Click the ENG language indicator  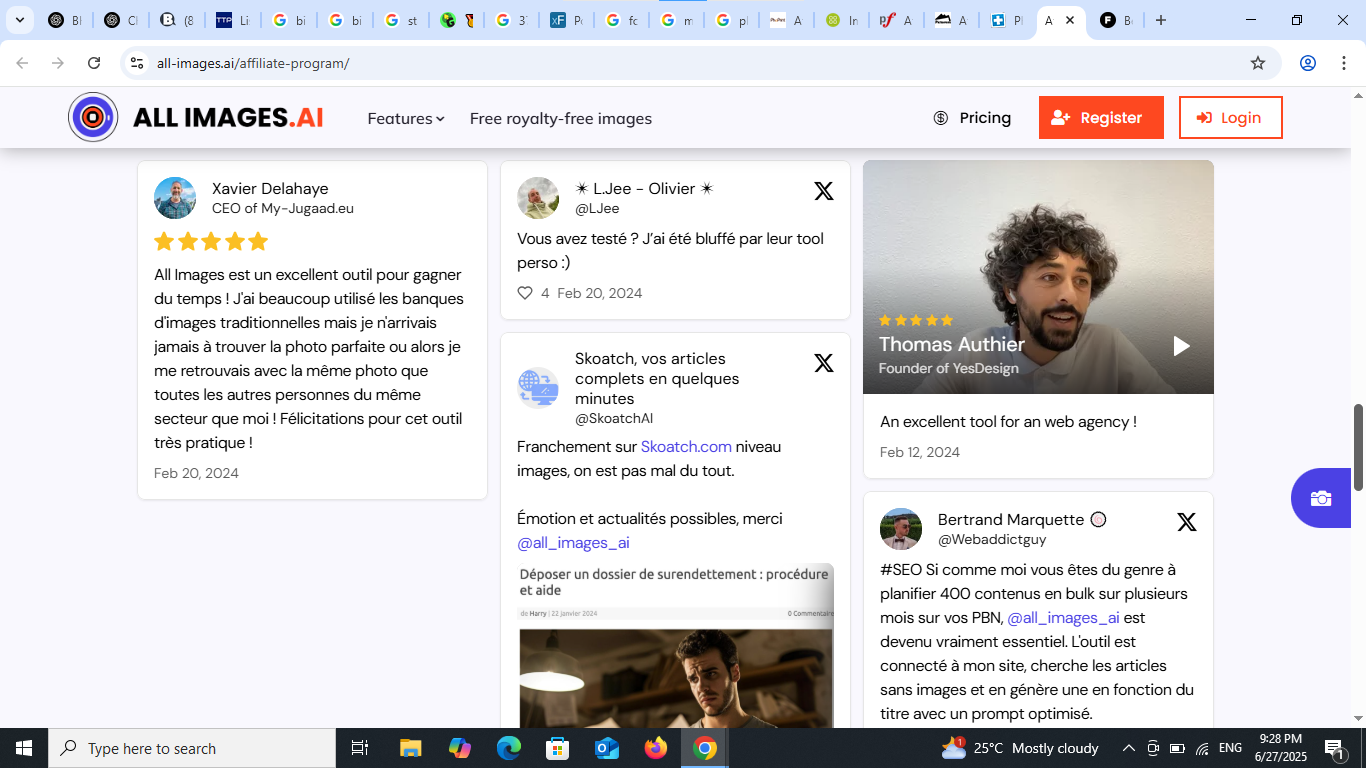[x=1230, y=748]
